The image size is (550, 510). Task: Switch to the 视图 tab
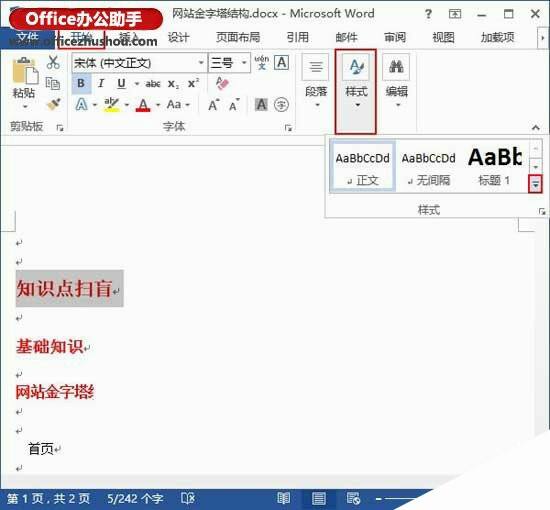click(443, 37)
